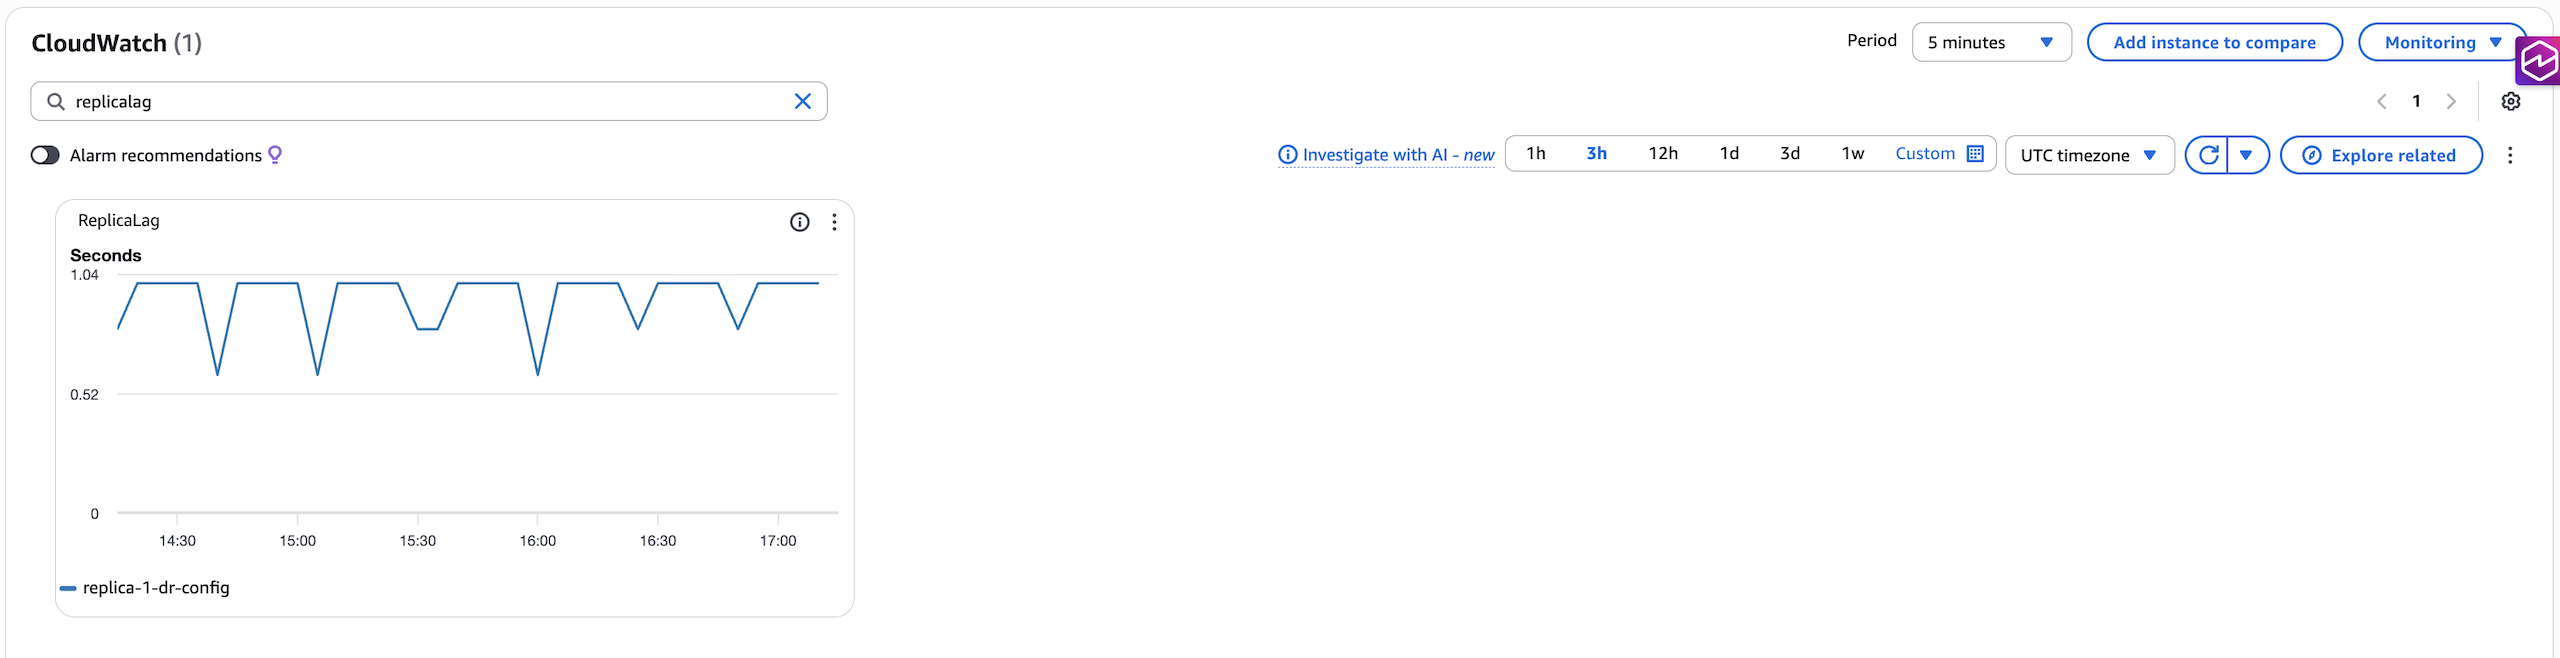Image resolution: width=2560 pixels, height=658 pixels.
Task: Click Explore related button
Action: 2381,155
